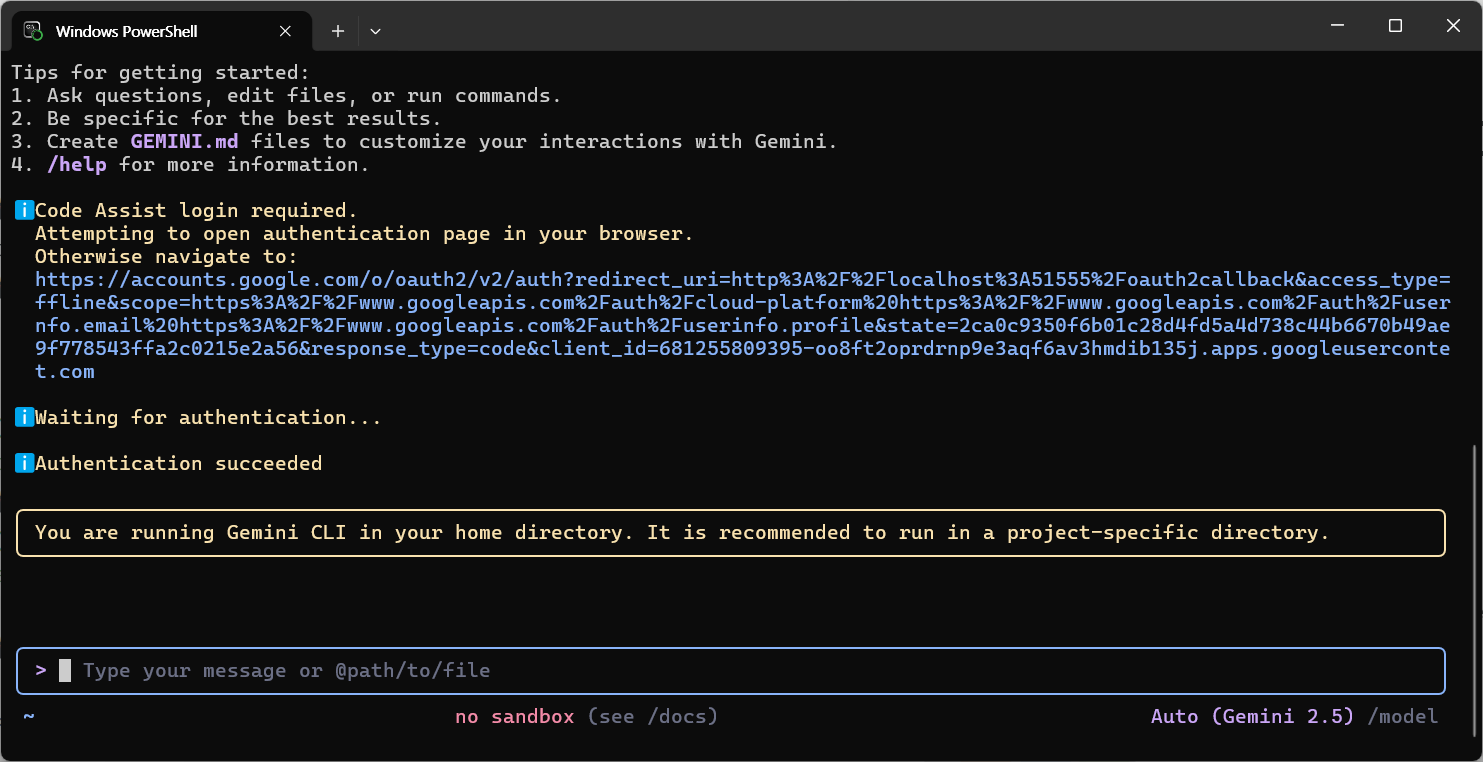Click the (see /docs) hint
The width and height of the screenshot is (1483, 762).
(x=652, y=717)
